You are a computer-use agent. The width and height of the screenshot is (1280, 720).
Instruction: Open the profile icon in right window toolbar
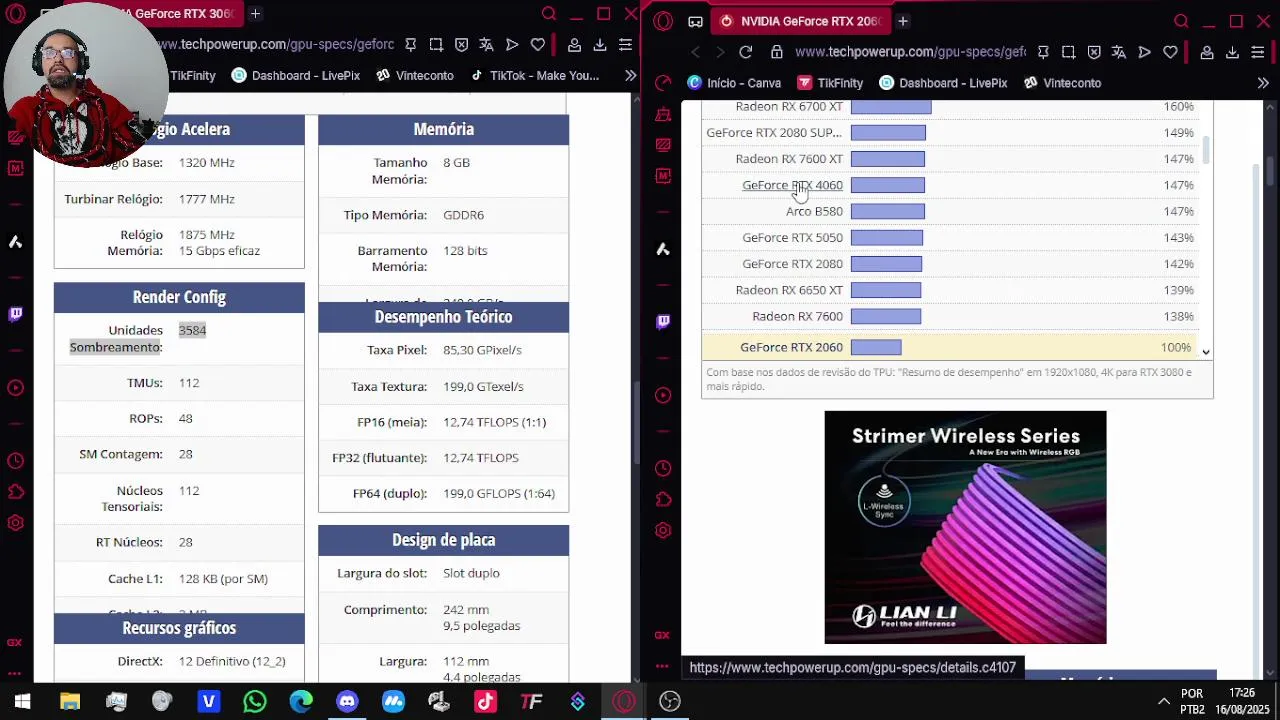click(x=1207, y=52)
